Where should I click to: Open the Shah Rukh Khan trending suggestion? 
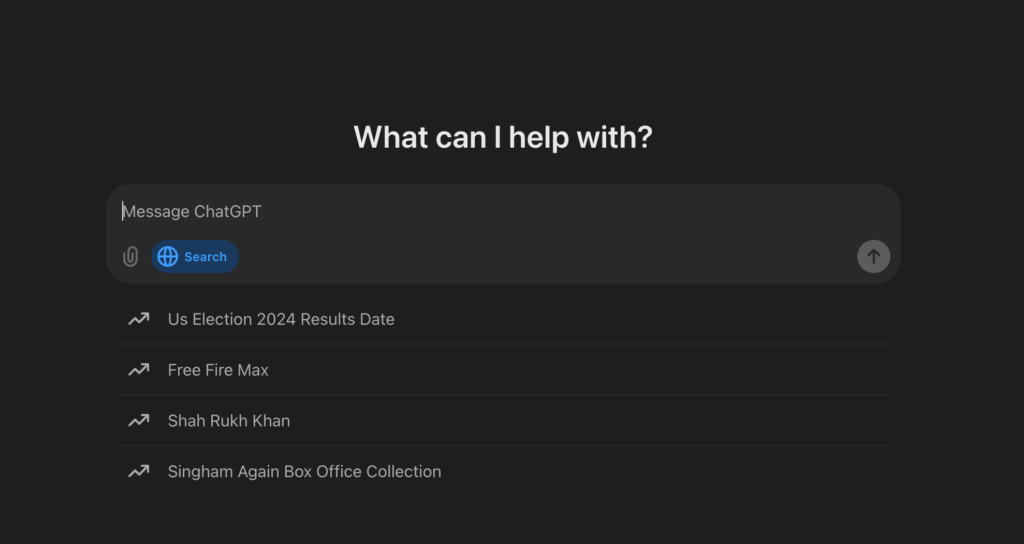point(229,421)
